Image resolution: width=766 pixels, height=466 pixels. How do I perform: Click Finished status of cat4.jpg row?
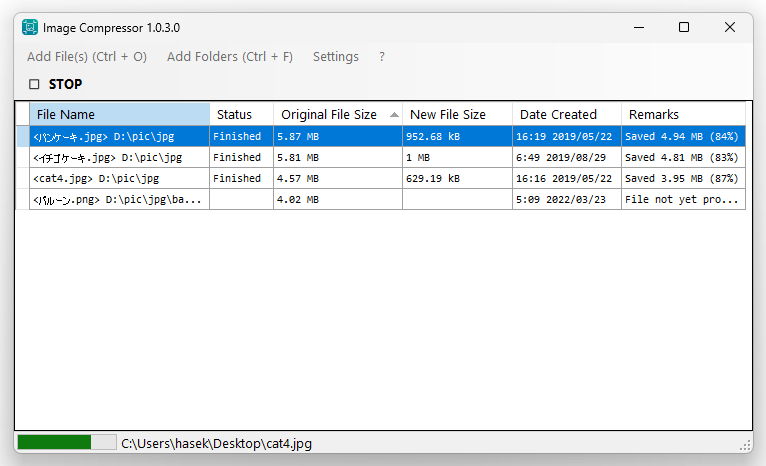tap(241, 178)
